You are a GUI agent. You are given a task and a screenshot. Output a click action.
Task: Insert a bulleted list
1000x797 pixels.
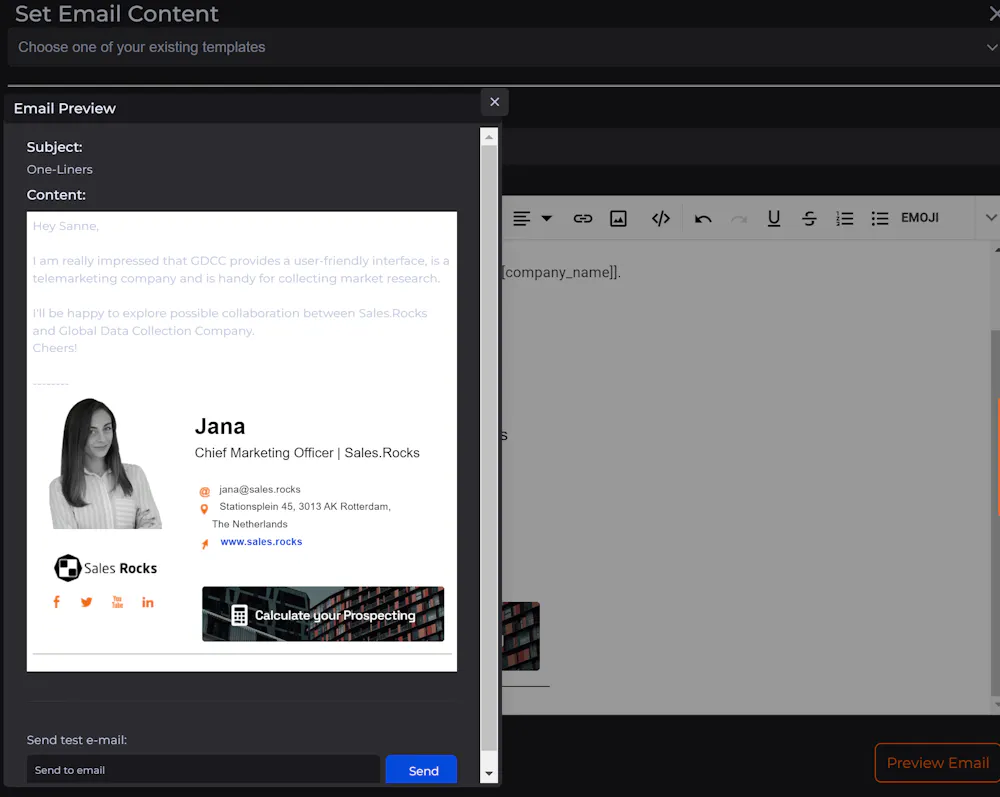879,218
